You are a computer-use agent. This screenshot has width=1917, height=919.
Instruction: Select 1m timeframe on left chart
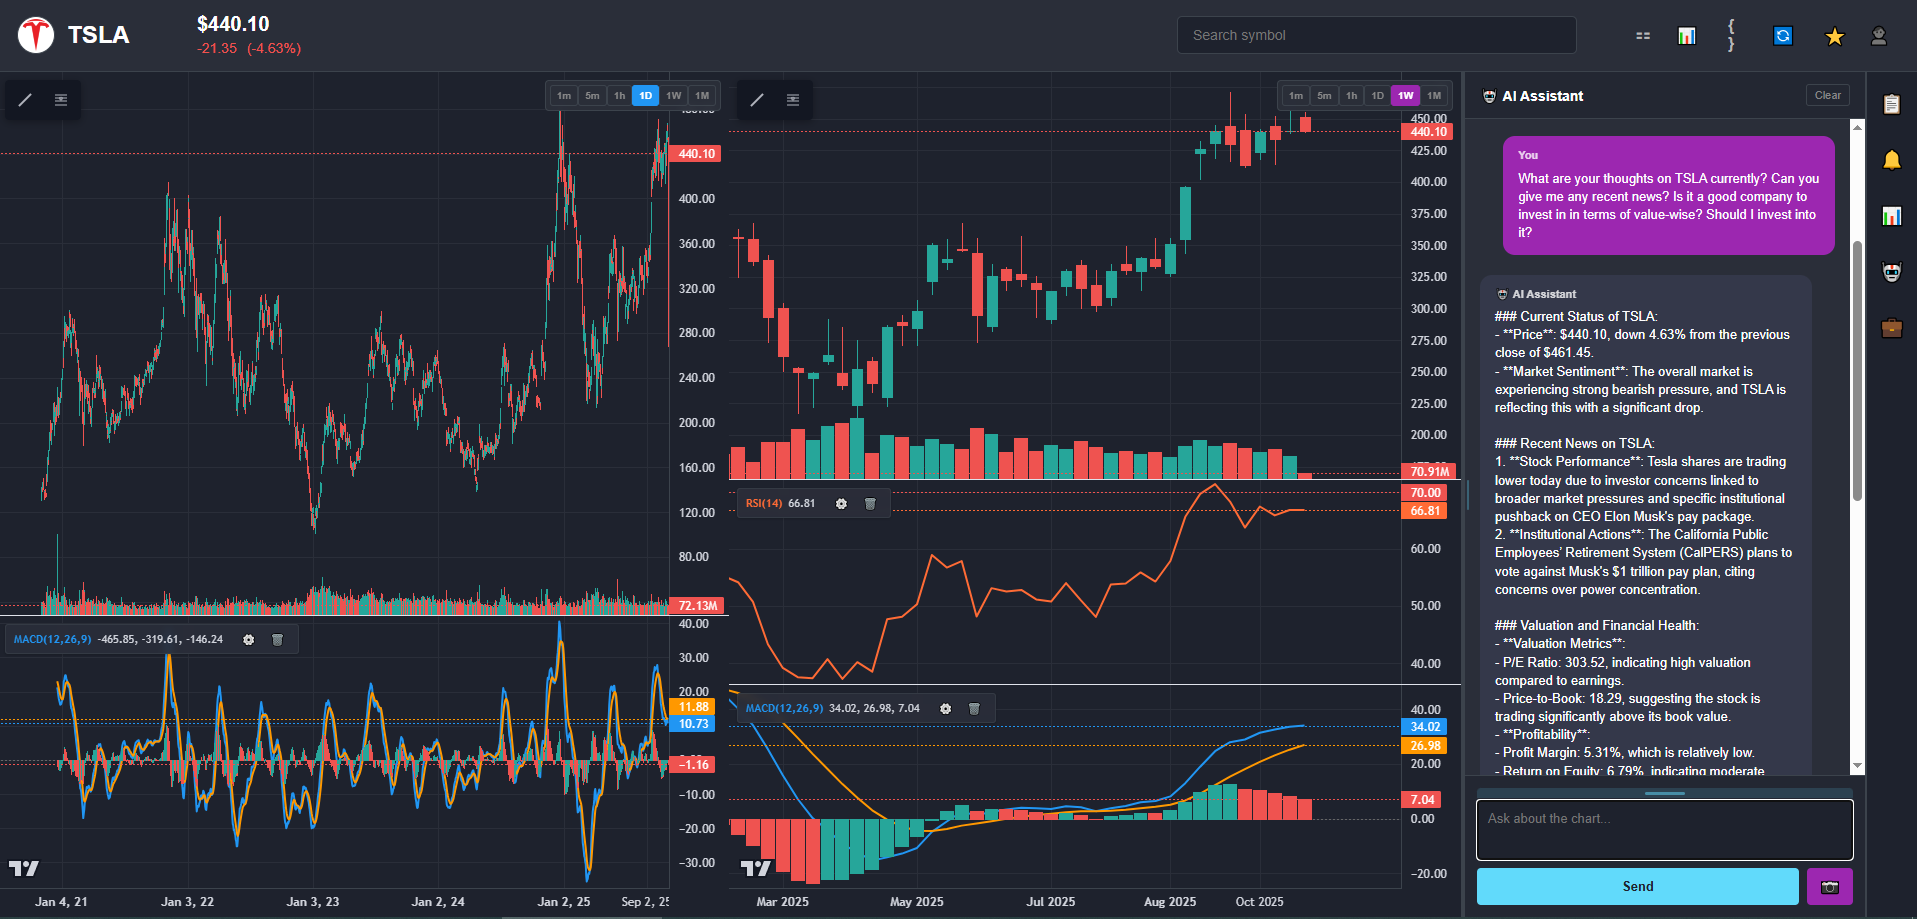(564, 96)
